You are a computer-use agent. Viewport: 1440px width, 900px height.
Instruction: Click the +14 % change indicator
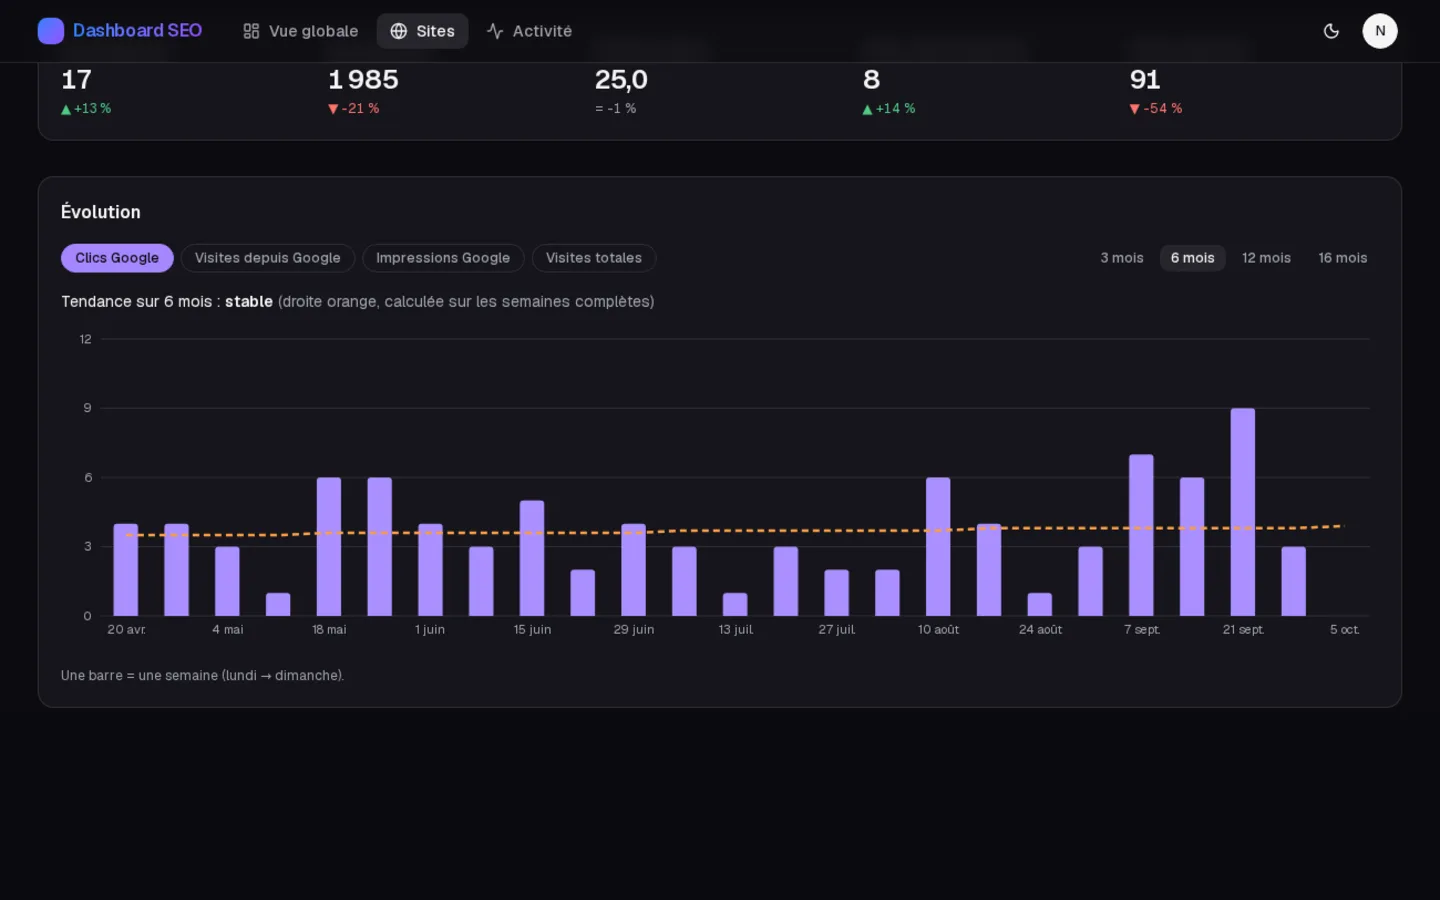(x=889, y=108)
